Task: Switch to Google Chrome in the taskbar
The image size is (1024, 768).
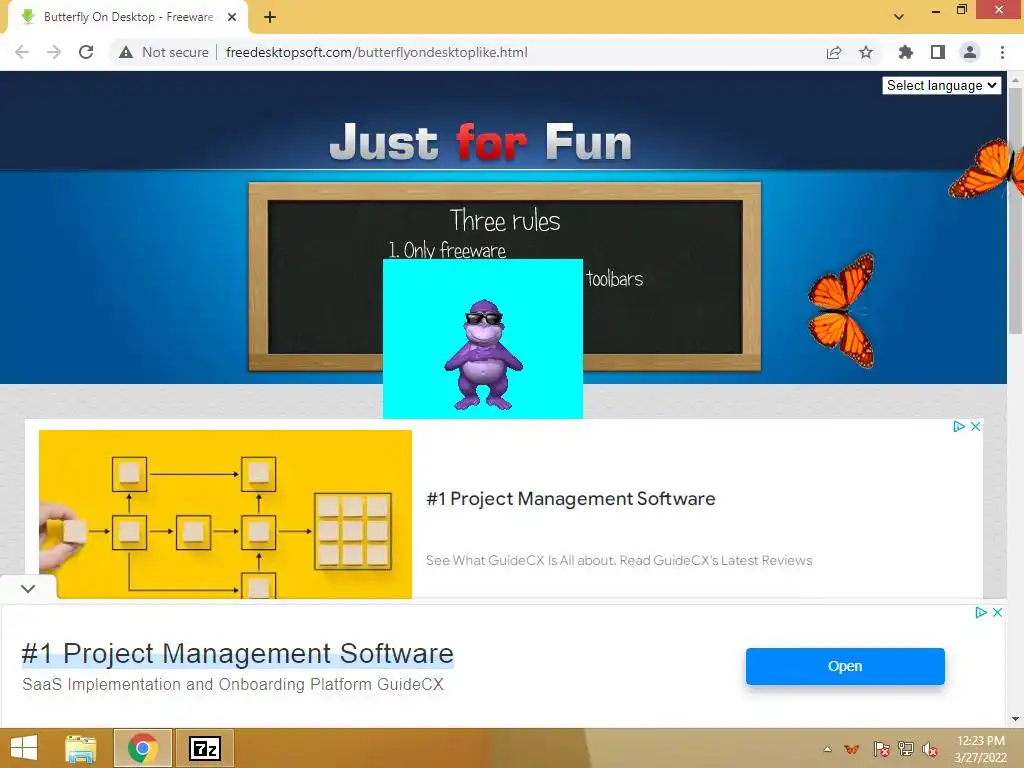Action: (x=143, y=748)
